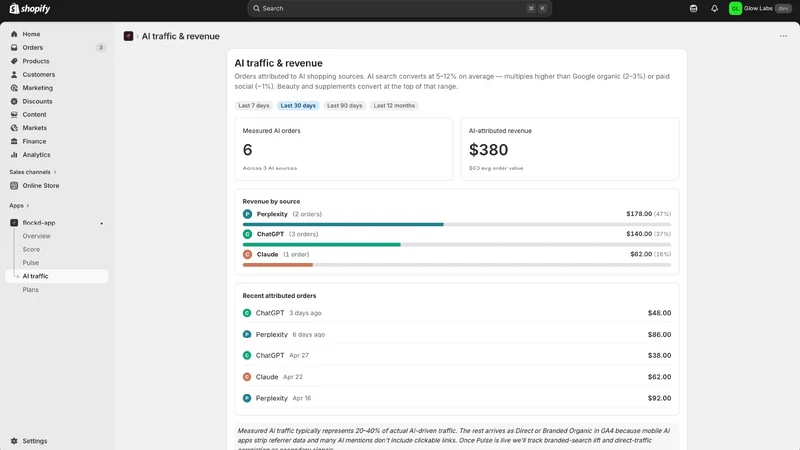The height and width of the screenshot is (450, 800).
Task: Click ChatGPT icon on the $38.00 order
Action: click(x=247, y=356)
